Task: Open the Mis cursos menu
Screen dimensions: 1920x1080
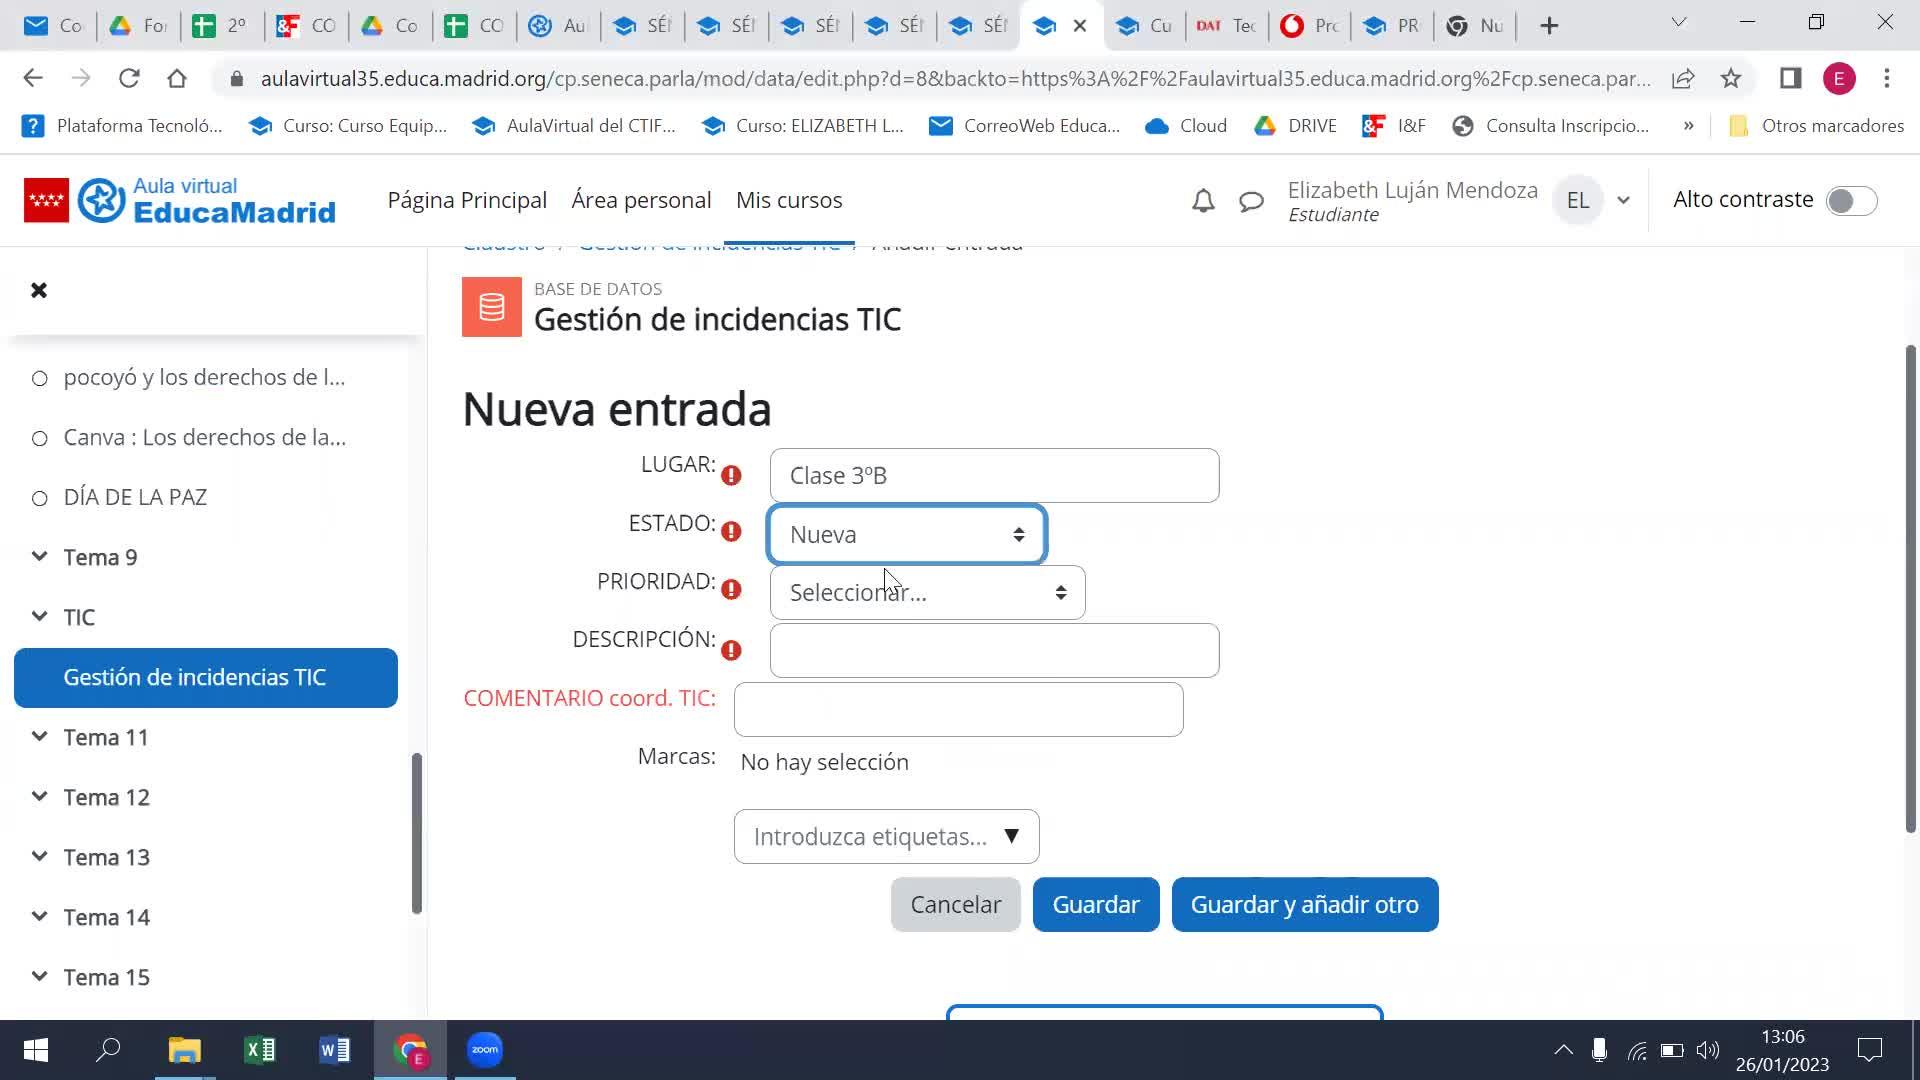Action: point(788,200)
